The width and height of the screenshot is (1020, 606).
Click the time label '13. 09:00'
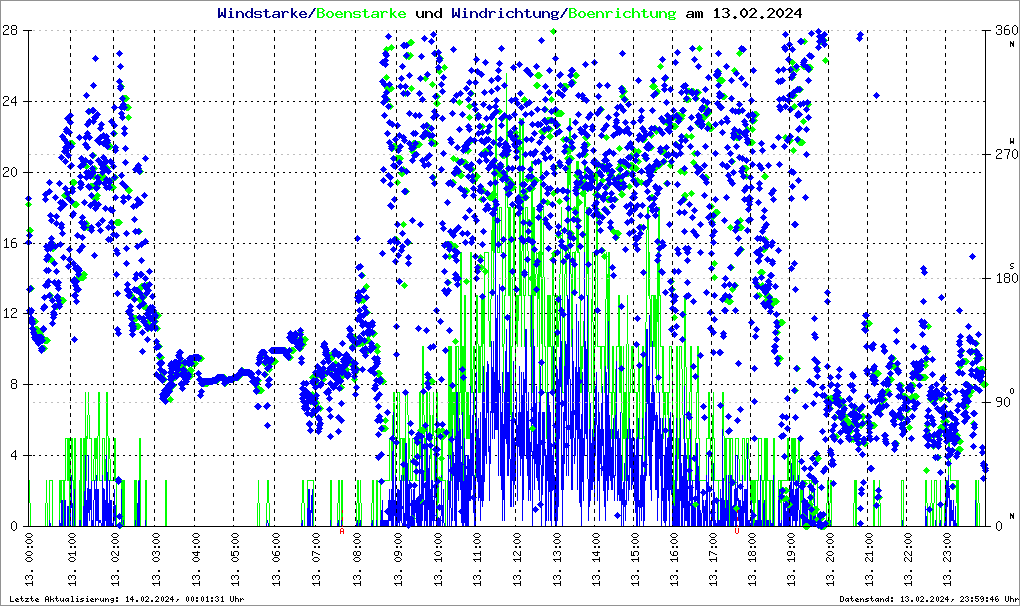click(396, 560)
